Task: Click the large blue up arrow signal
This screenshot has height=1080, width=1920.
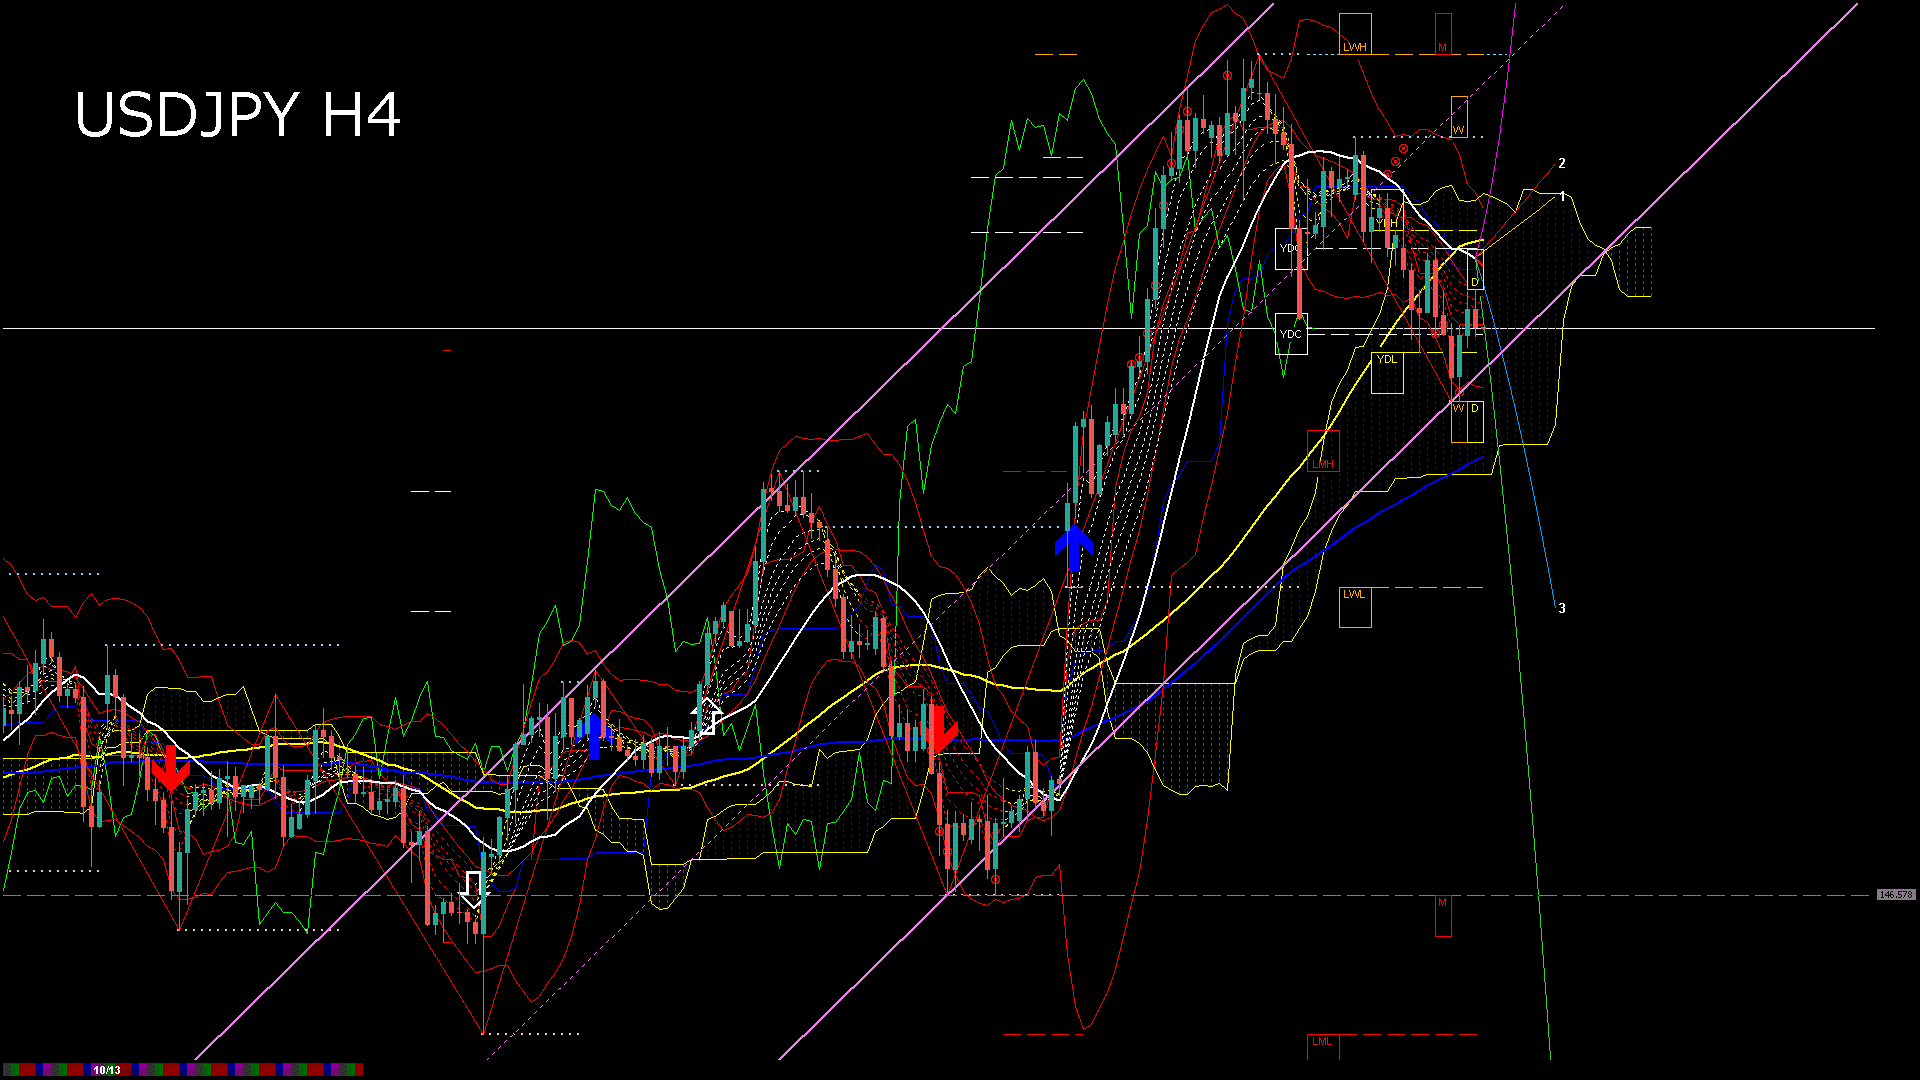Action: pyautogui.click(x=1074, y=548)
